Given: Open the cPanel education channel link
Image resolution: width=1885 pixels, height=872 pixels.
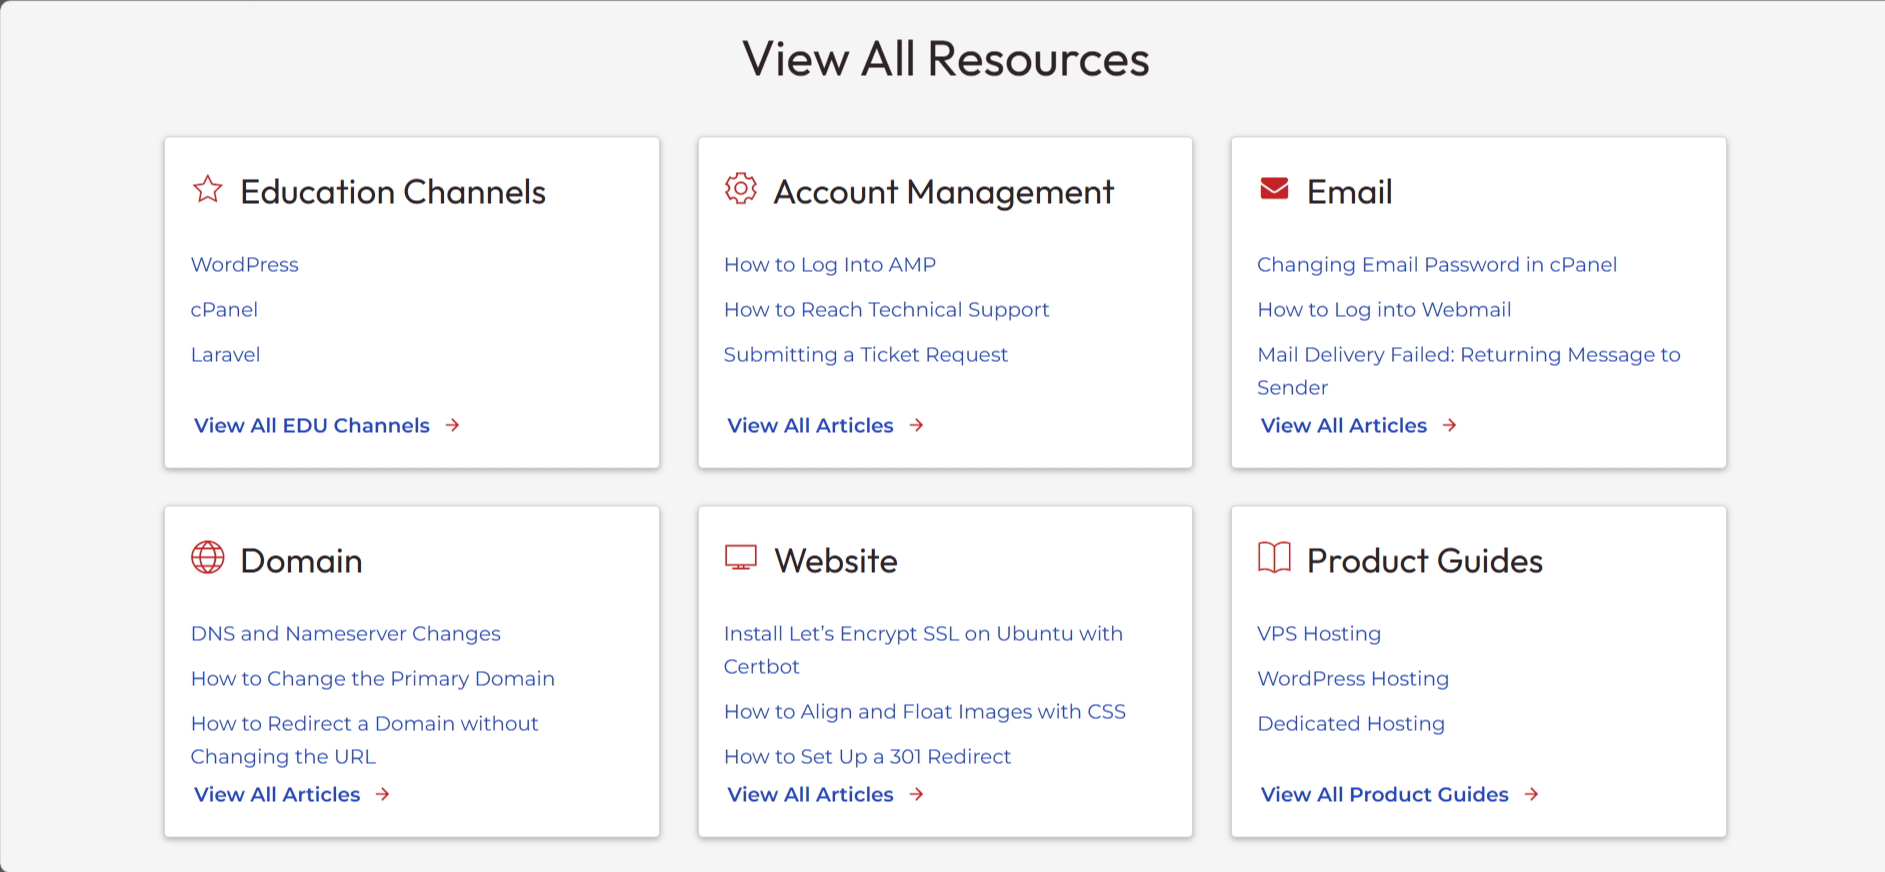Looking at the screenshot, I should click(224, 309).
